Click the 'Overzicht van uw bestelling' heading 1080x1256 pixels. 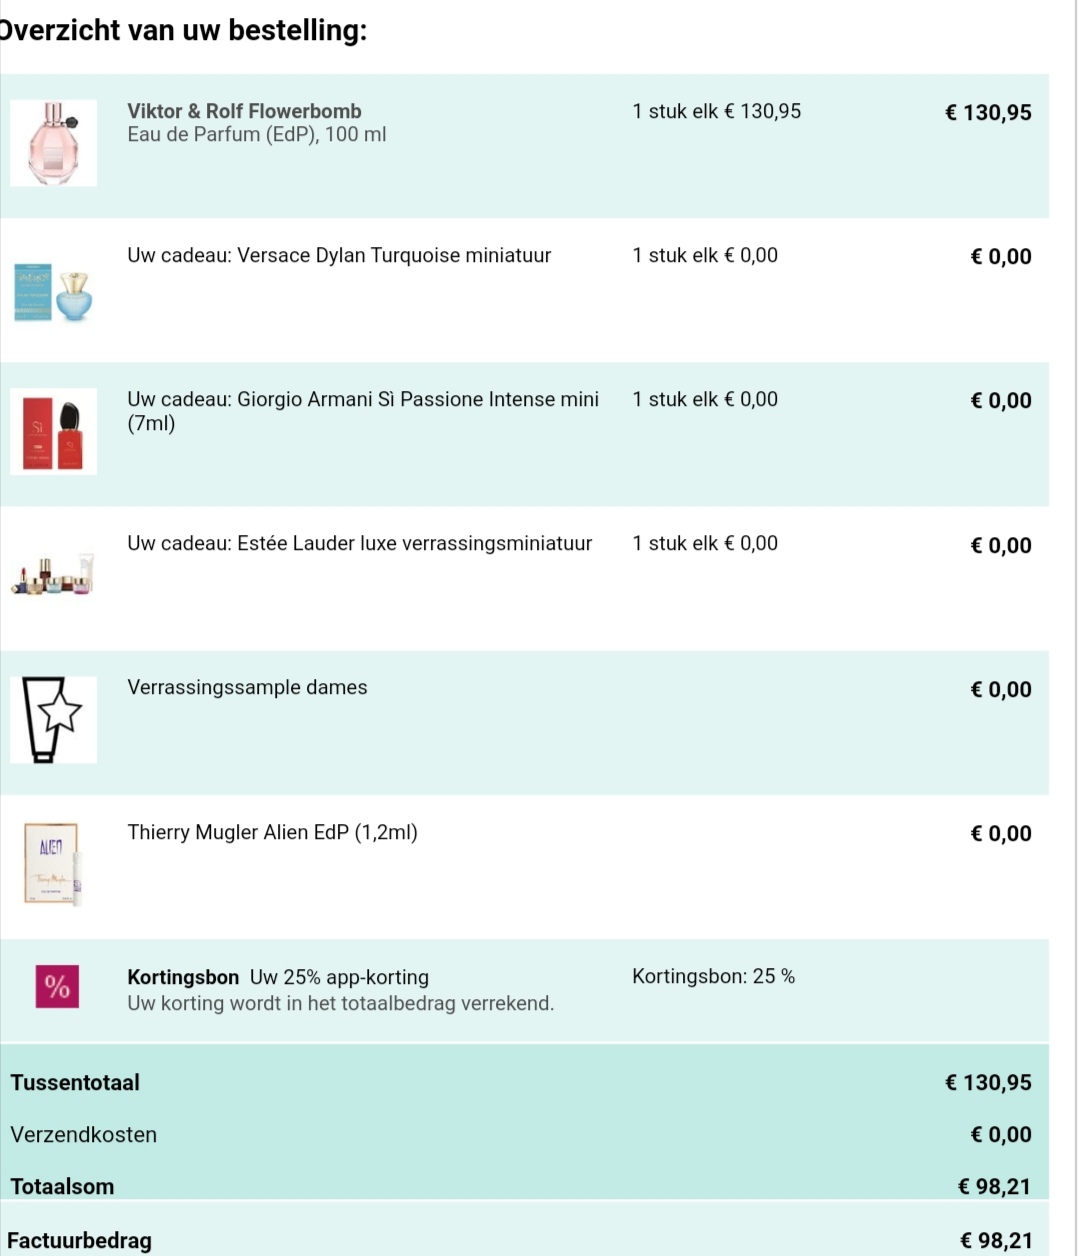(183, 30)
